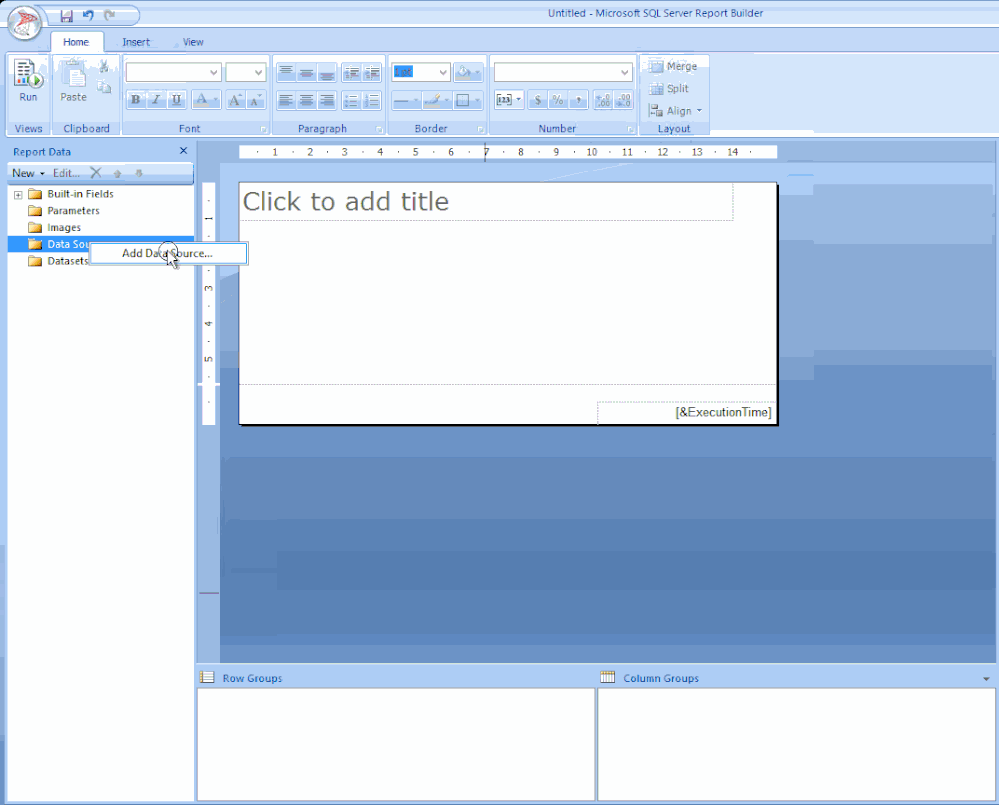Screen dimensions: 999x805
Task: Run the report
Action: coord(28,81)
